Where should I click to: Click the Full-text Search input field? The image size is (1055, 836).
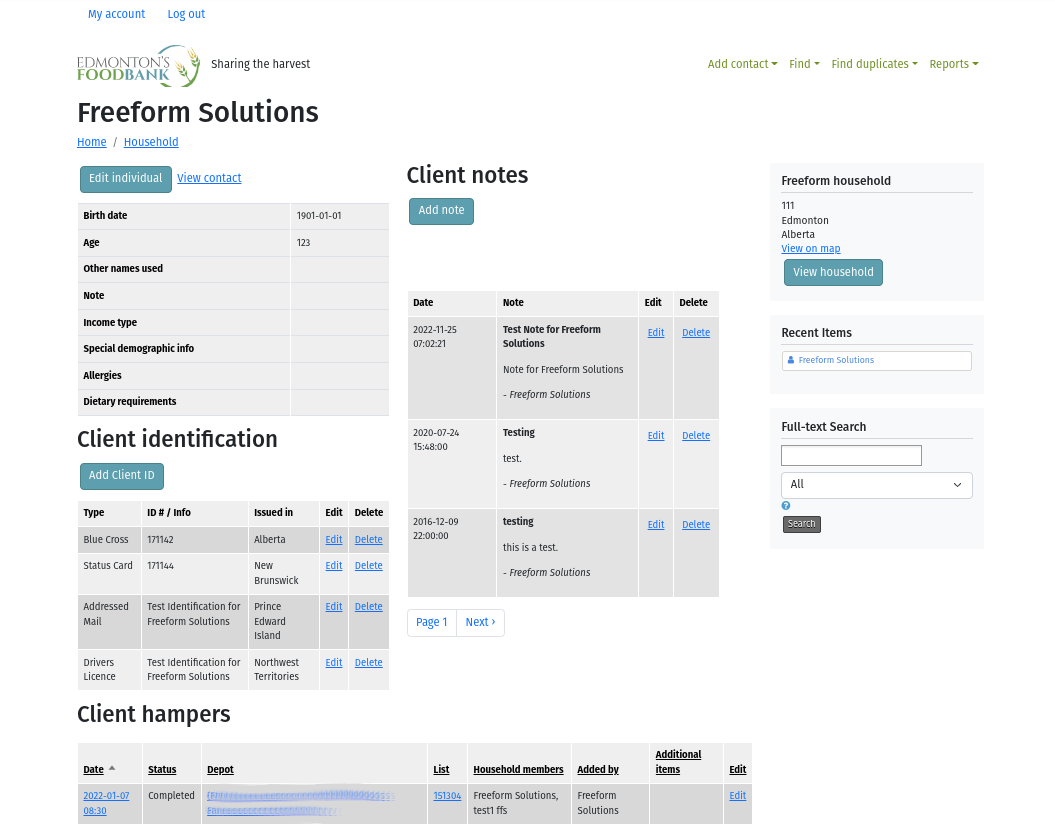tap(851, 456)
